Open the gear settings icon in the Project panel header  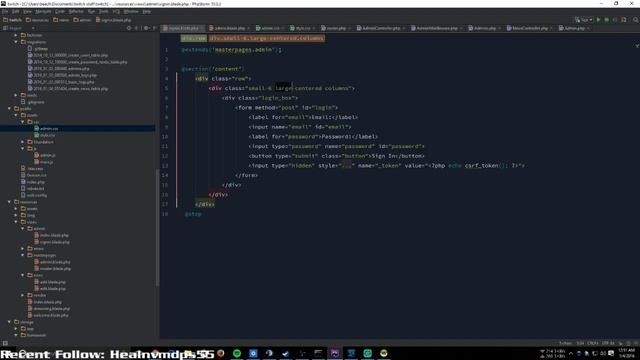pos(146,28)
